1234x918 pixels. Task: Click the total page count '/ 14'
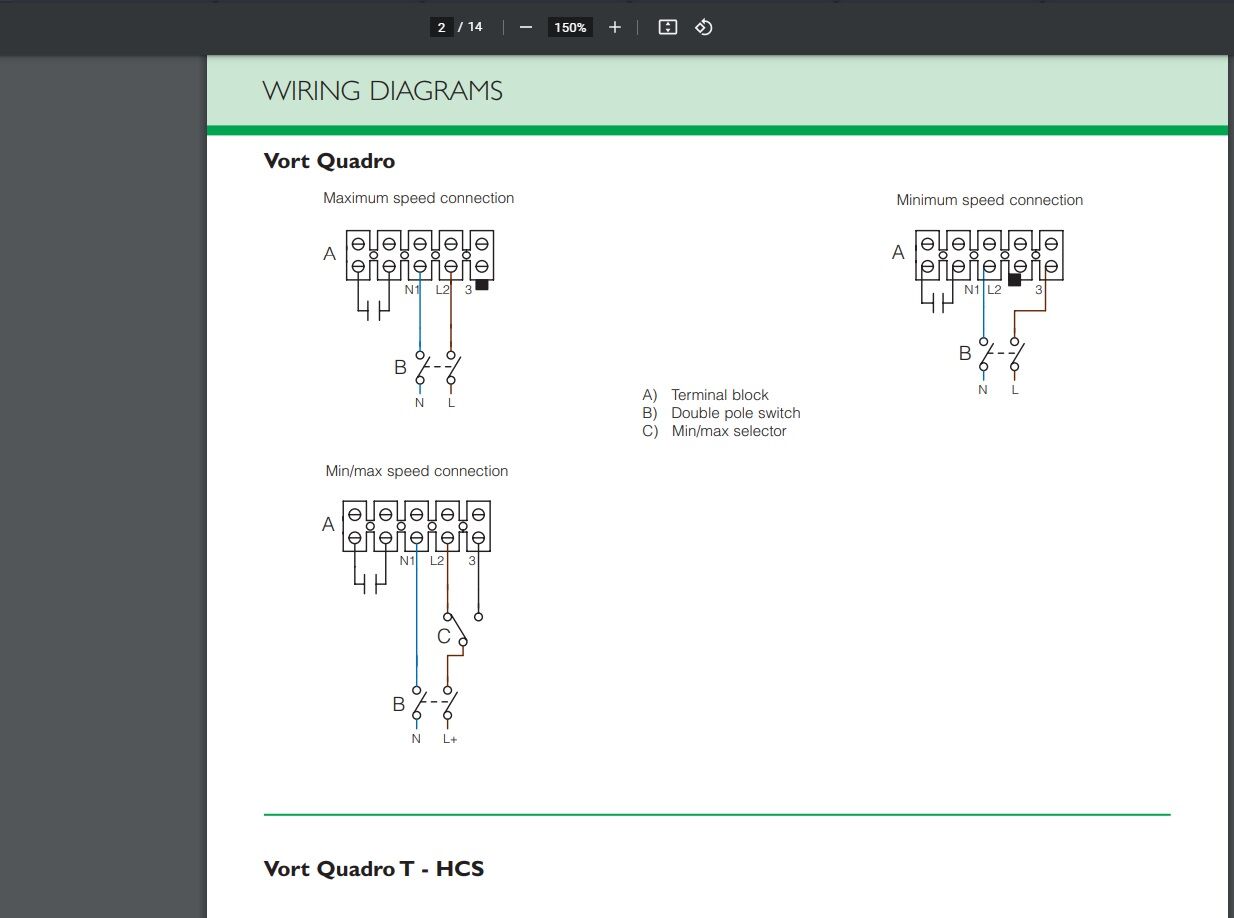471,27
